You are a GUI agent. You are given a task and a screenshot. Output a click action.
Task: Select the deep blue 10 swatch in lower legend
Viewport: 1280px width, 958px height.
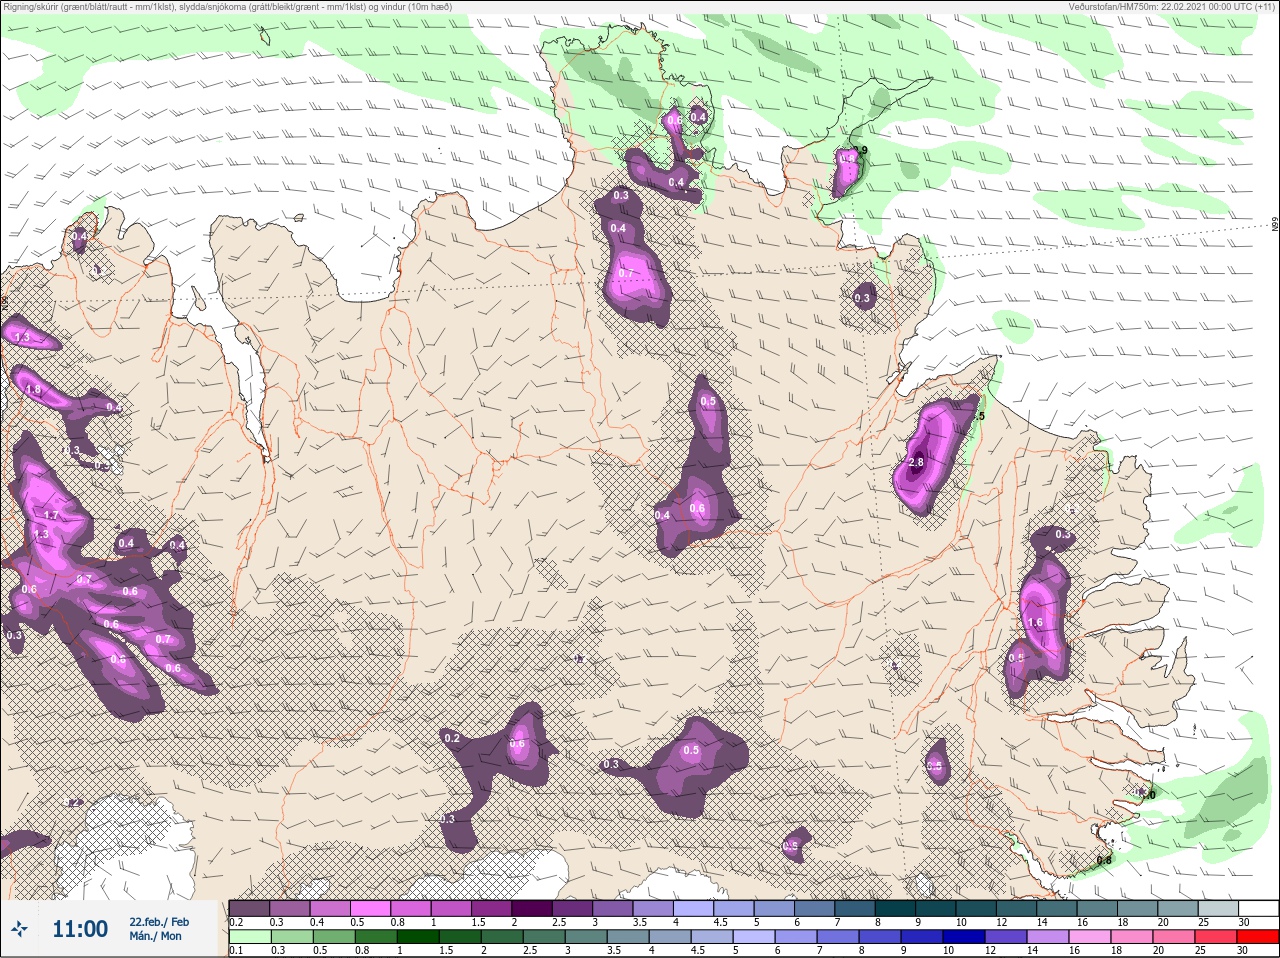pyautogui.click(x=964, y=938)
